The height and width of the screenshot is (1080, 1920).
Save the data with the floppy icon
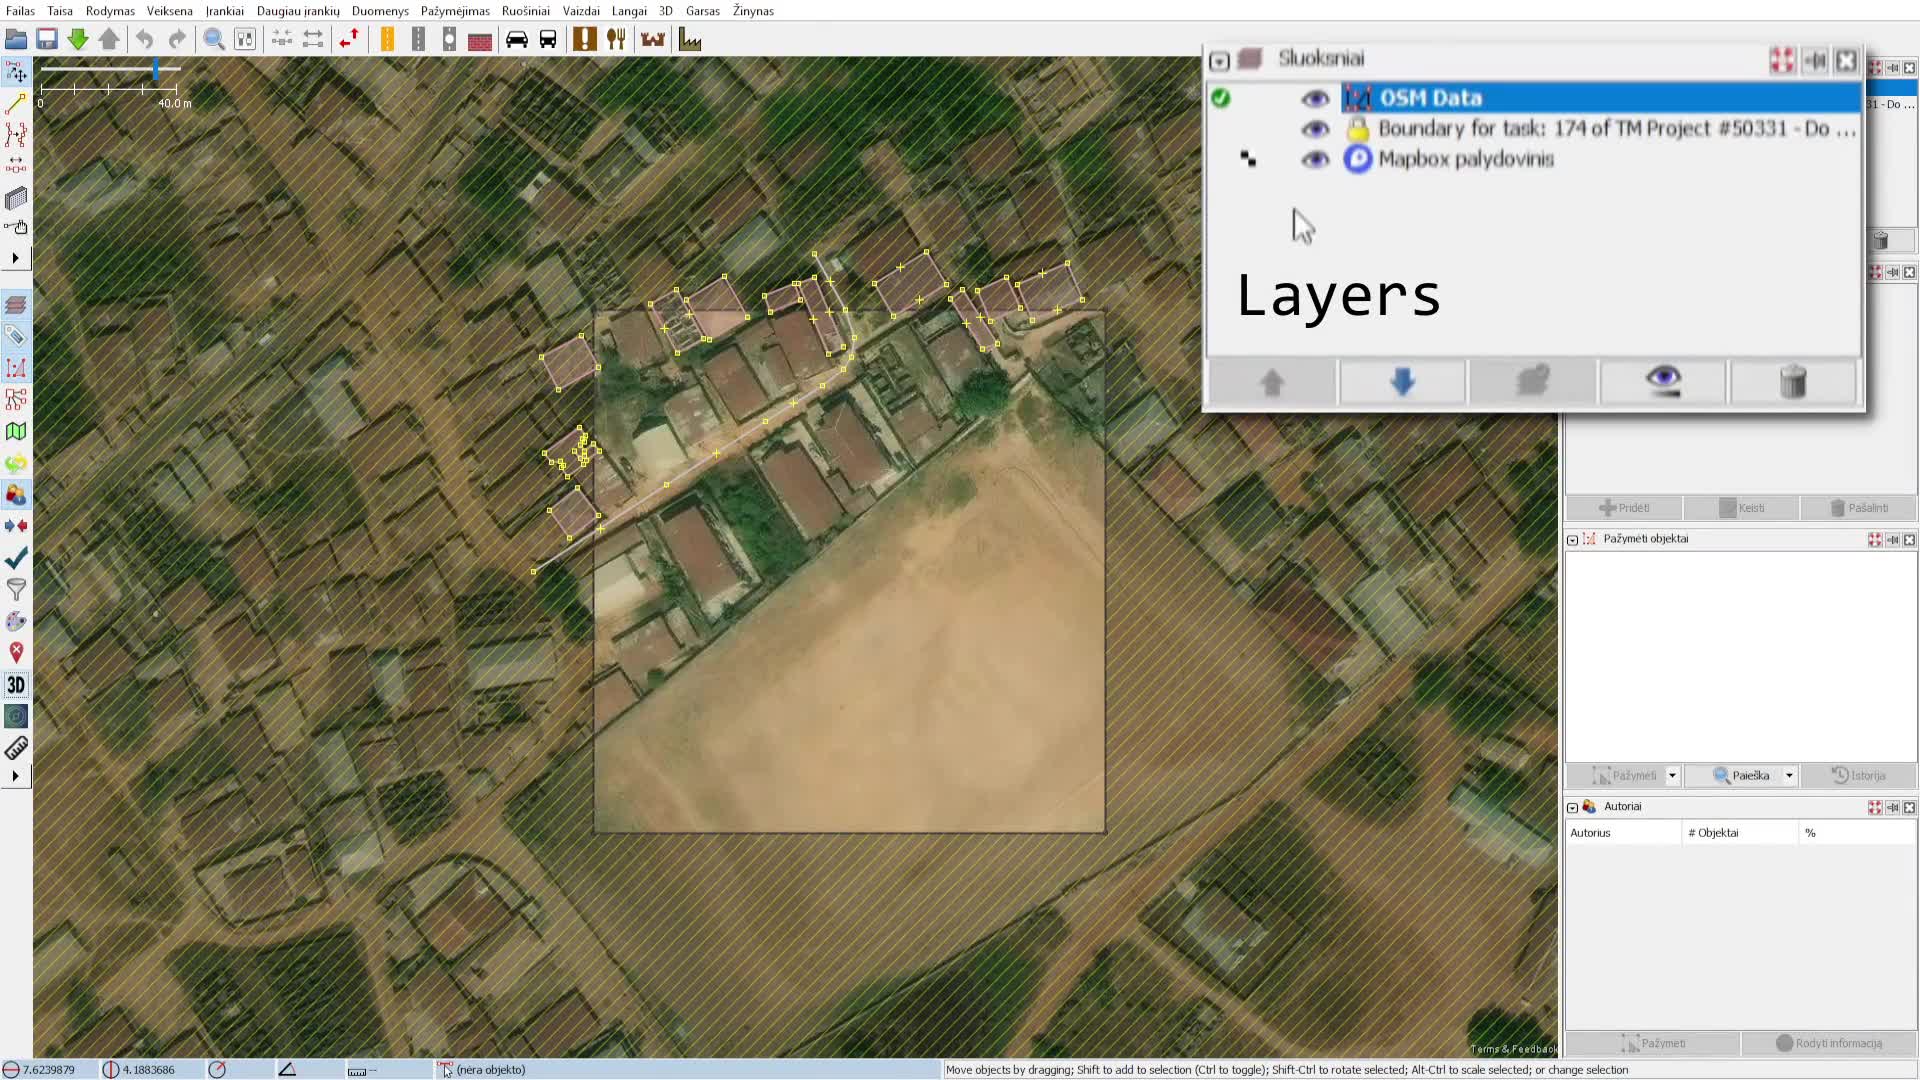(47, 39)
